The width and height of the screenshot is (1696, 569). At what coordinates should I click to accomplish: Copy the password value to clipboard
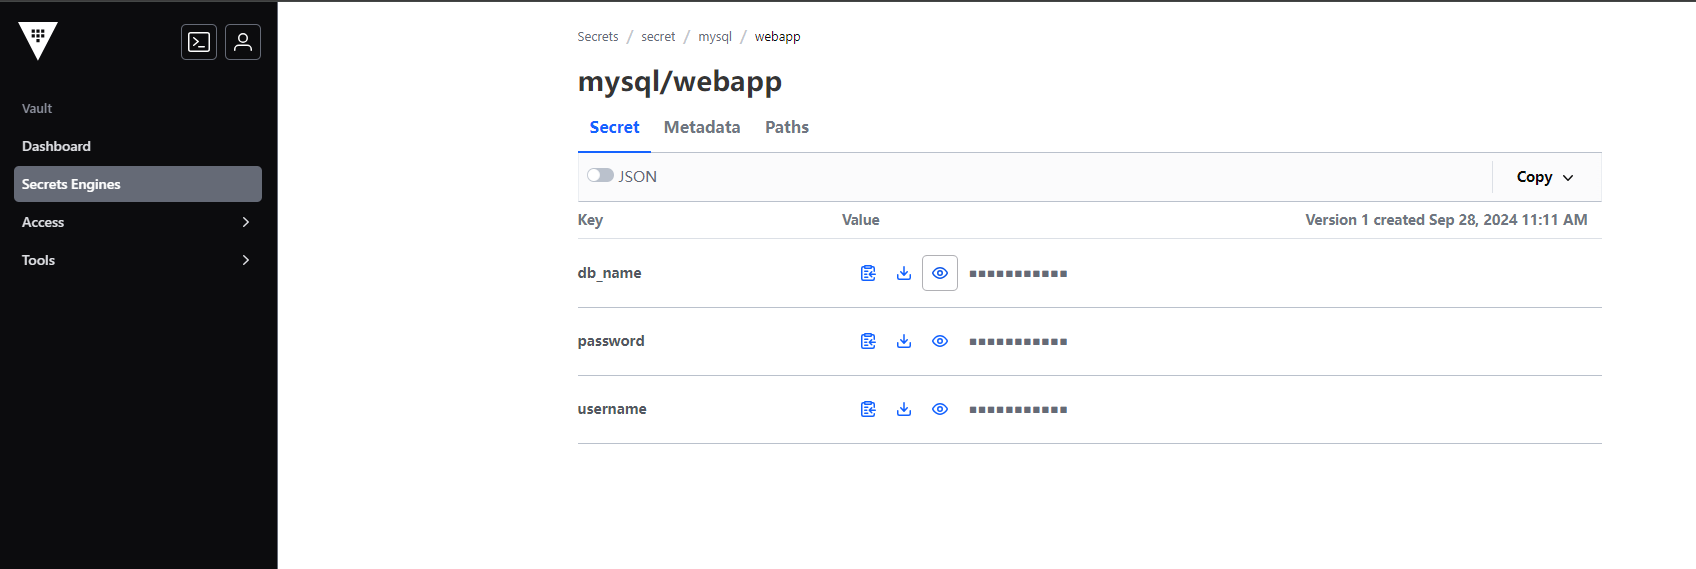tap(868, 341)
